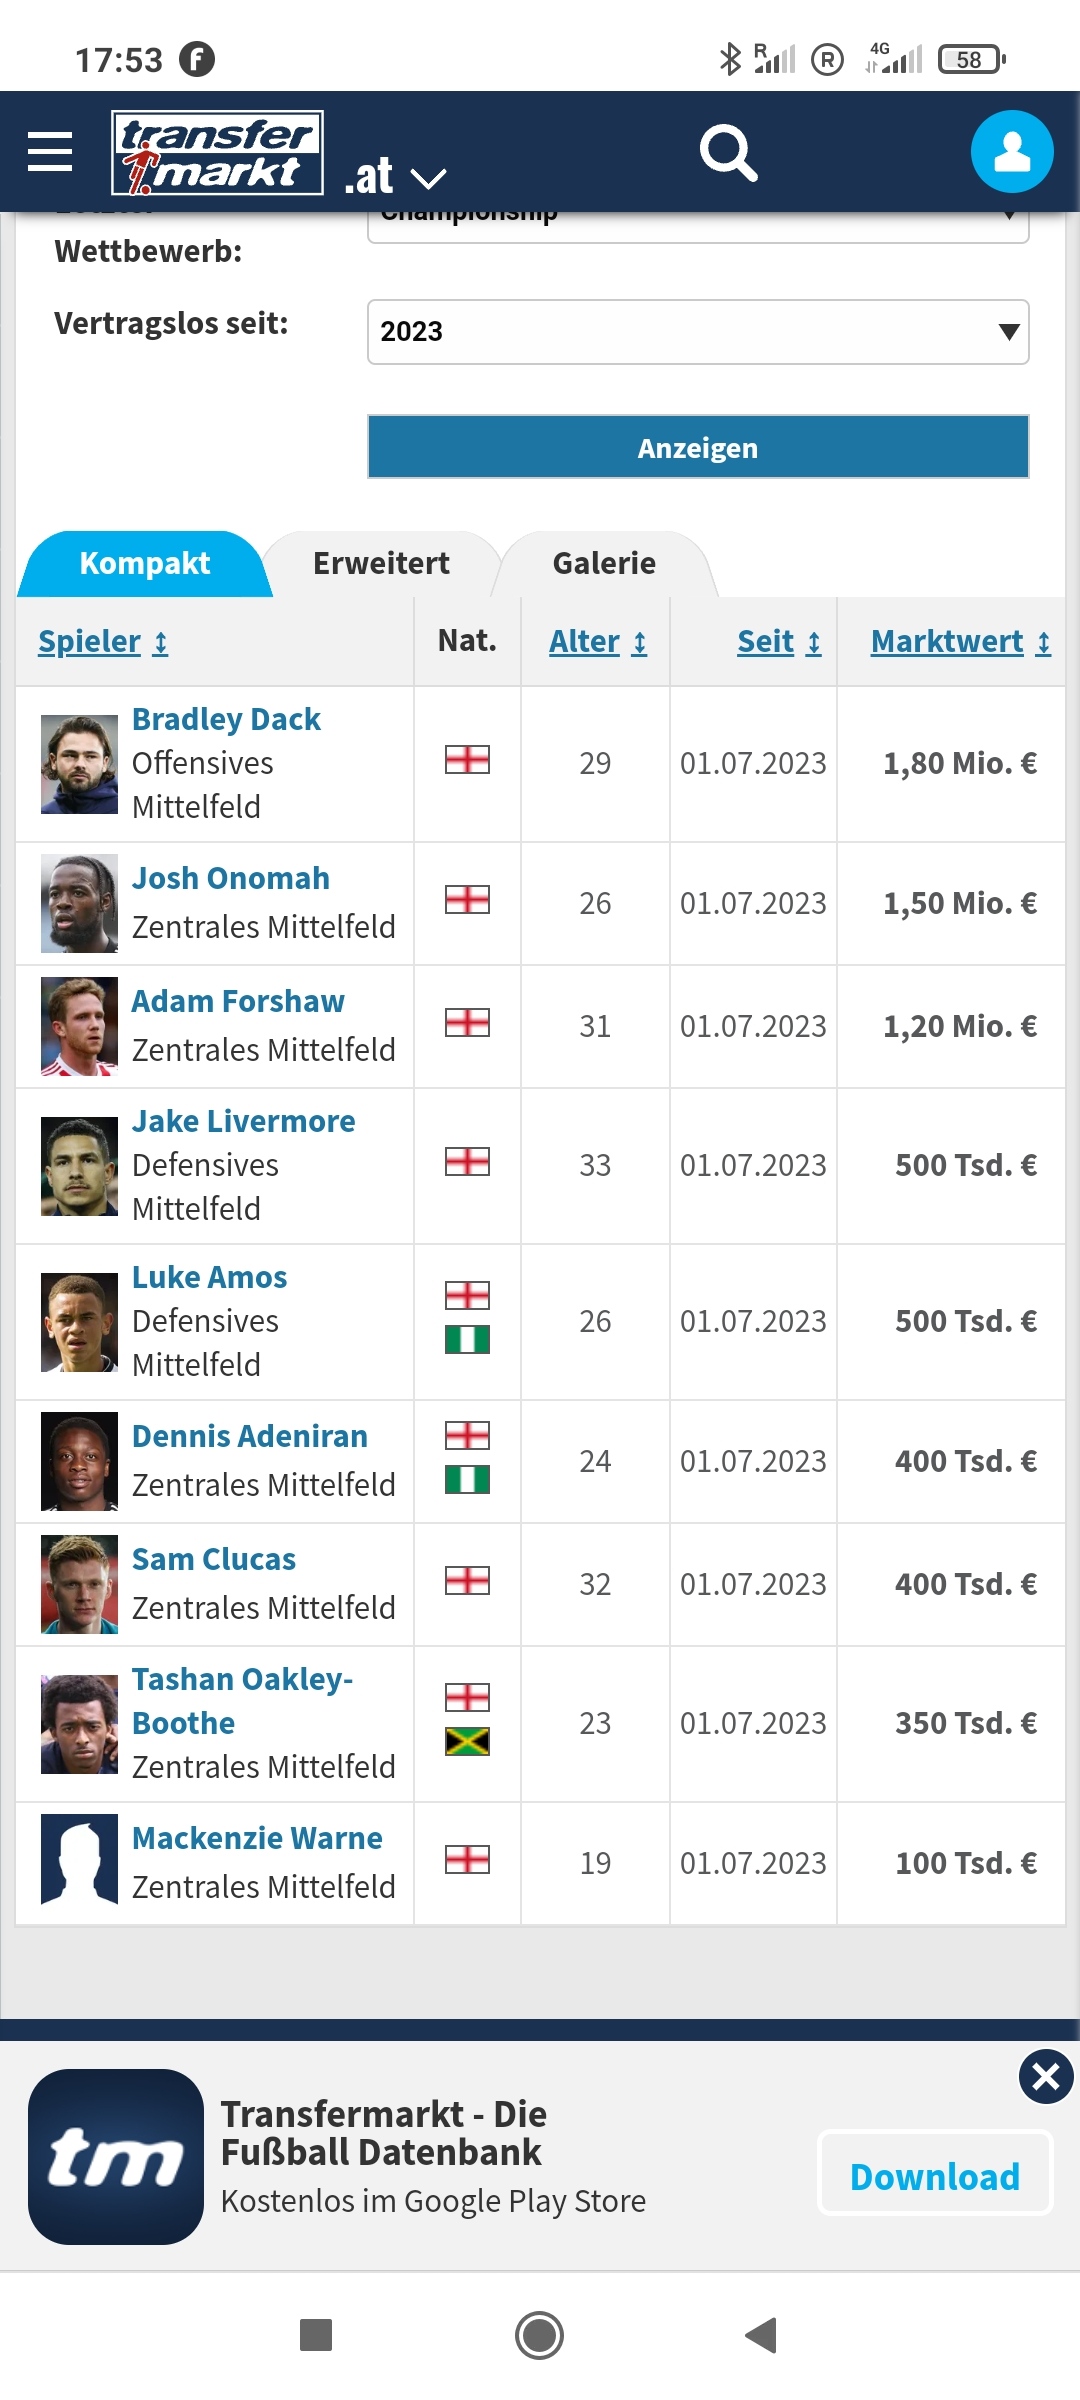Tap Android recent apps square
Viewport: 1080px width, 2400px height.
[x=316, y=2335]
